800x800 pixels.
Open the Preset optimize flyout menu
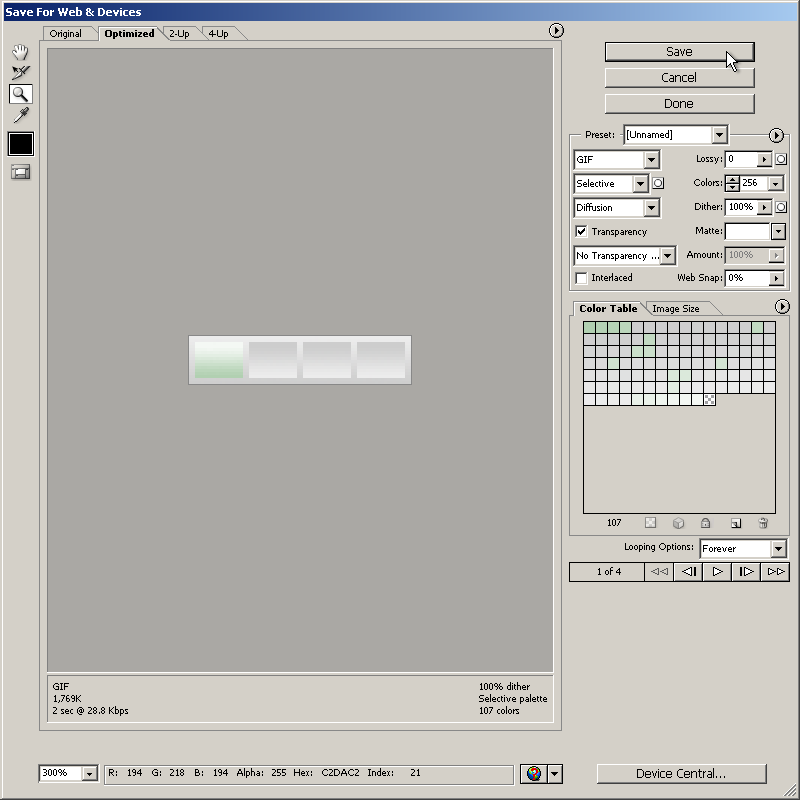click(x=776, y=135)
